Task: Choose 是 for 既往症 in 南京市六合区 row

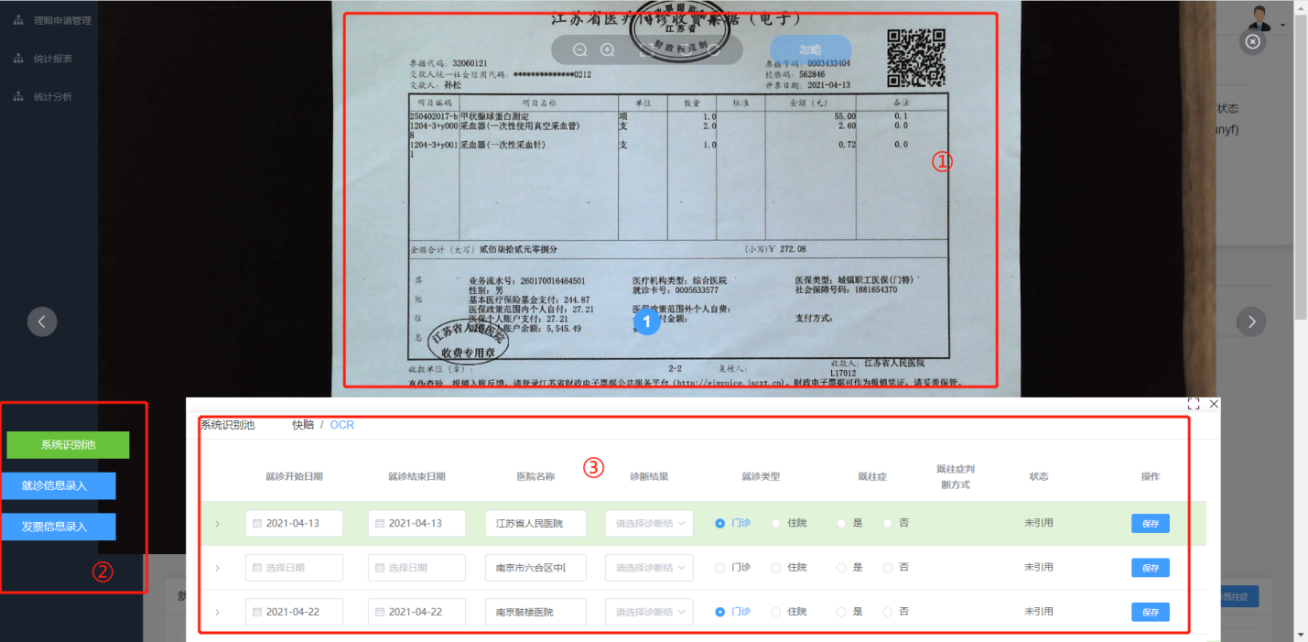Action: point(841,567)
